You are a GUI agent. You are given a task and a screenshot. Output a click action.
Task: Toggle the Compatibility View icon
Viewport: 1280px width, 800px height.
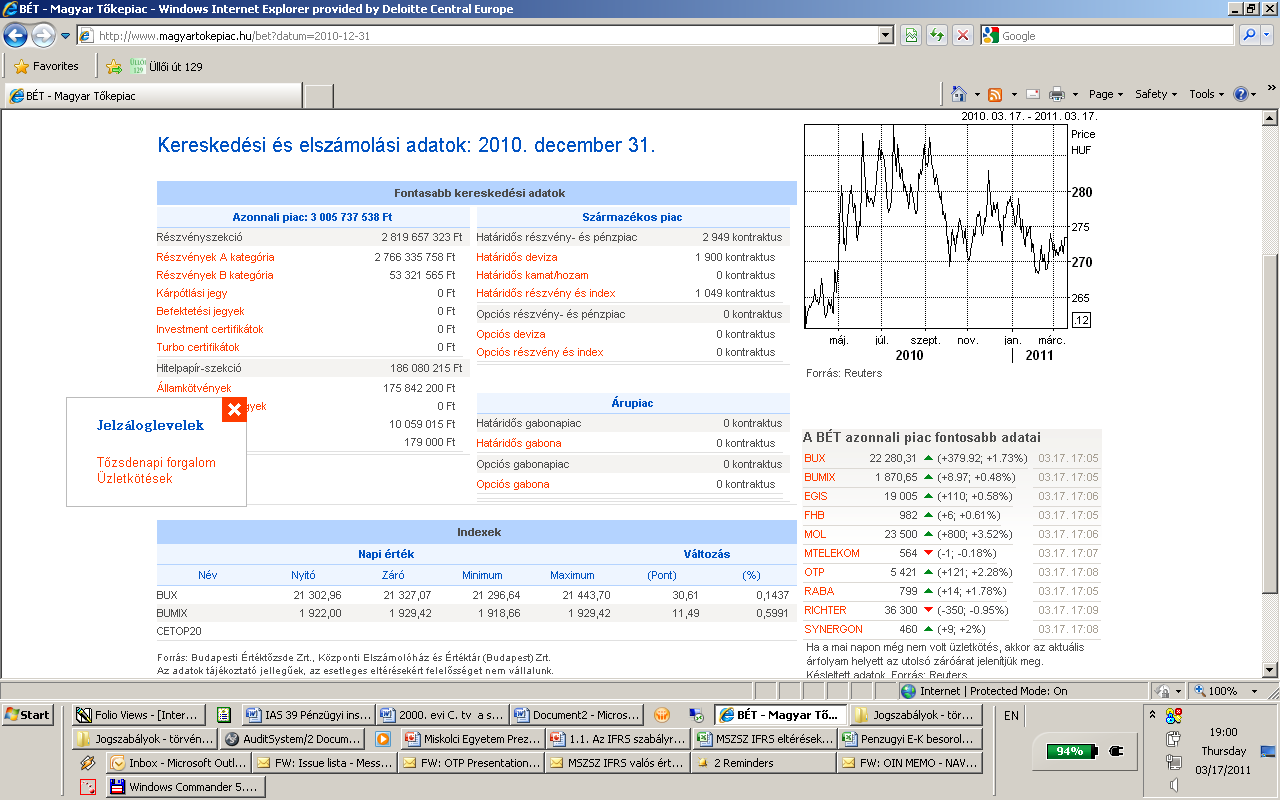tap(911, 36)
